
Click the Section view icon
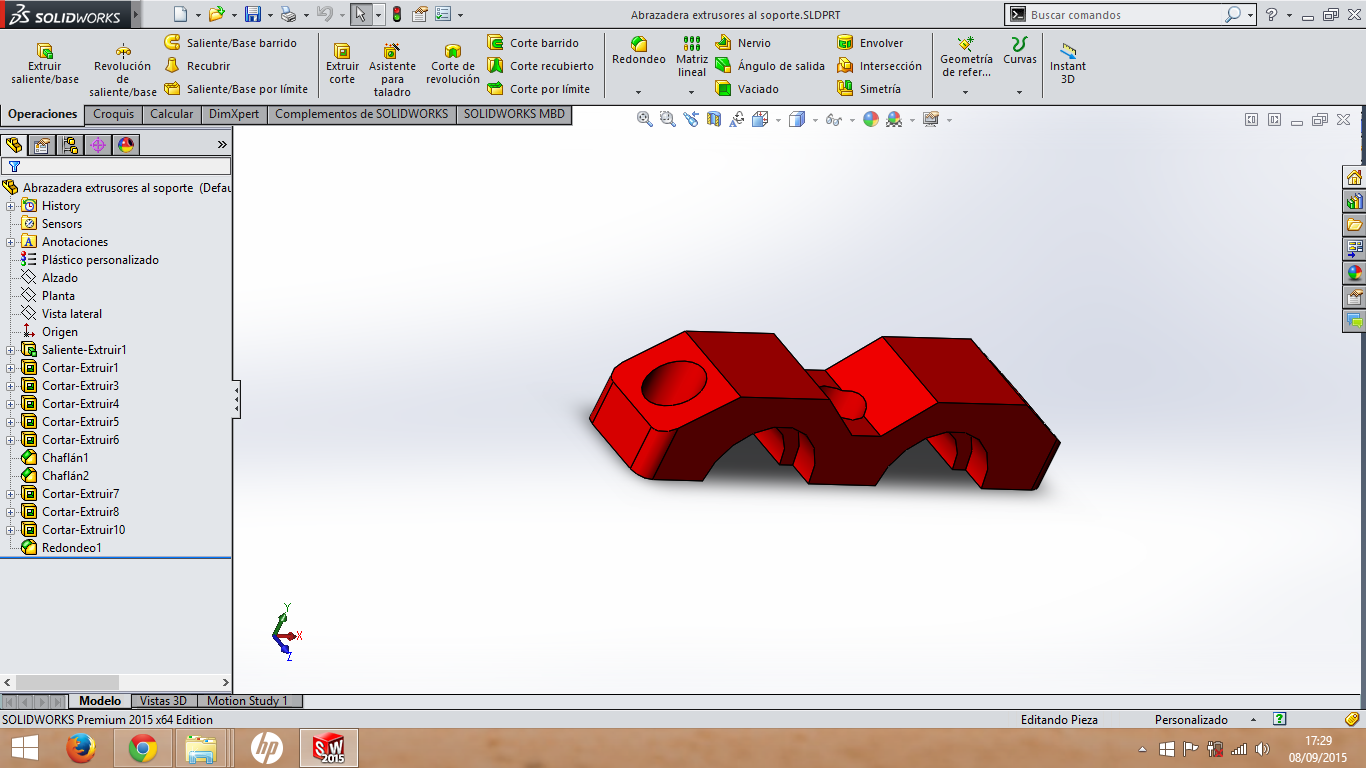[x=714, y=119]
